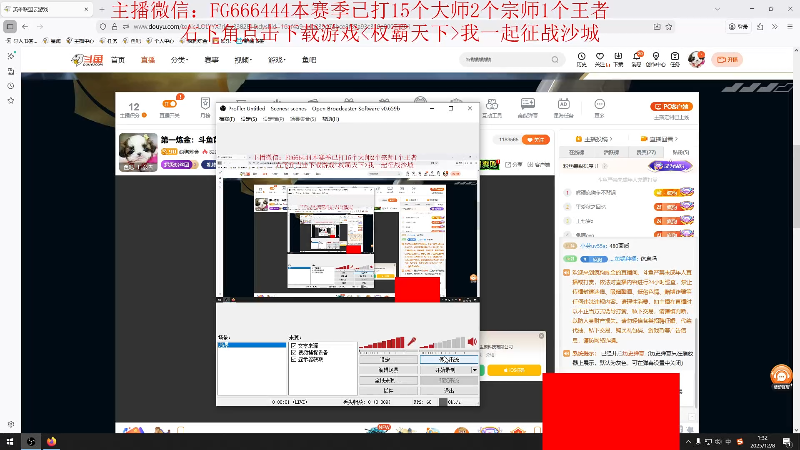Open the Windows notification center icon
The width and height of the screenshot is (800, 450).
tap(789, 441)
